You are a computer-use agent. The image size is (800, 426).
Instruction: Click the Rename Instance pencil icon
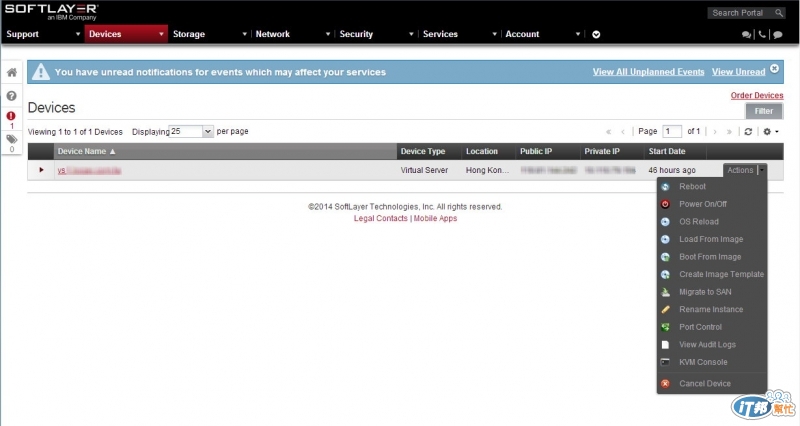tap(665, 310)
